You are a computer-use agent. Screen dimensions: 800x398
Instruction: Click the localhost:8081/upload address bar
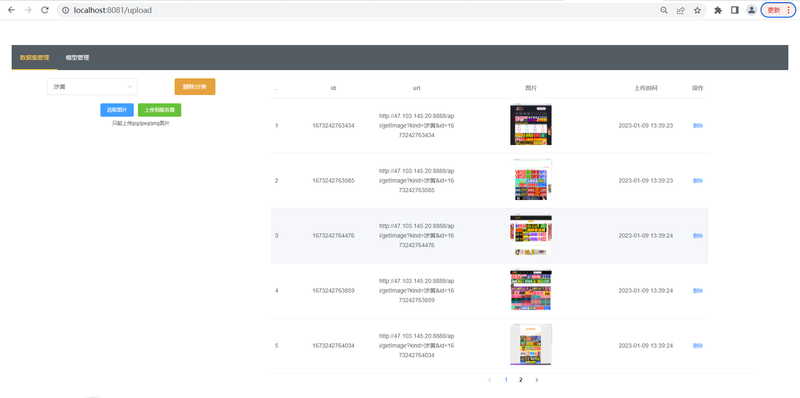[x=357, y=10]
